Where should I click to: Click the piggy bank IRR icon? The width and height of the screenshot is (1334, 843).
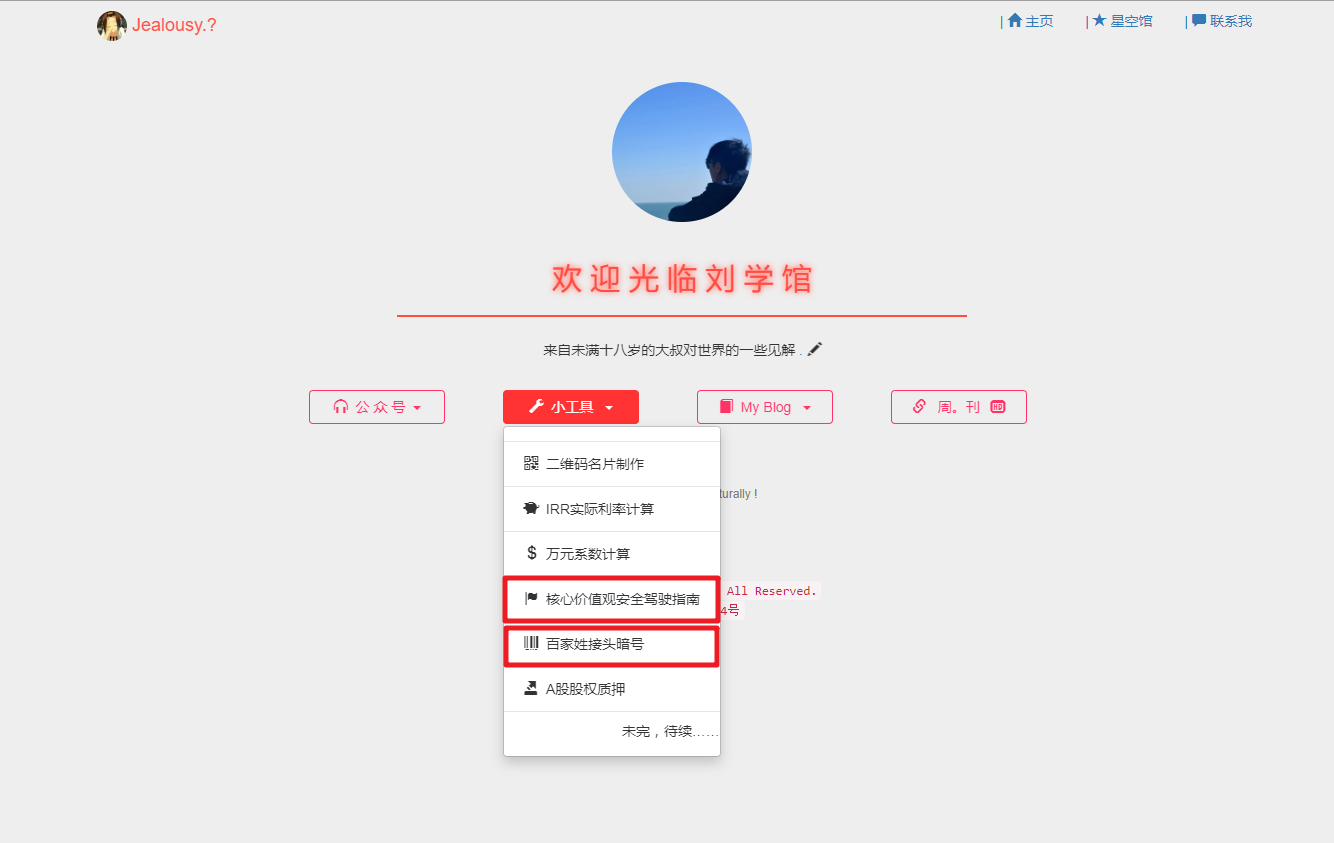tap(531, 509)
